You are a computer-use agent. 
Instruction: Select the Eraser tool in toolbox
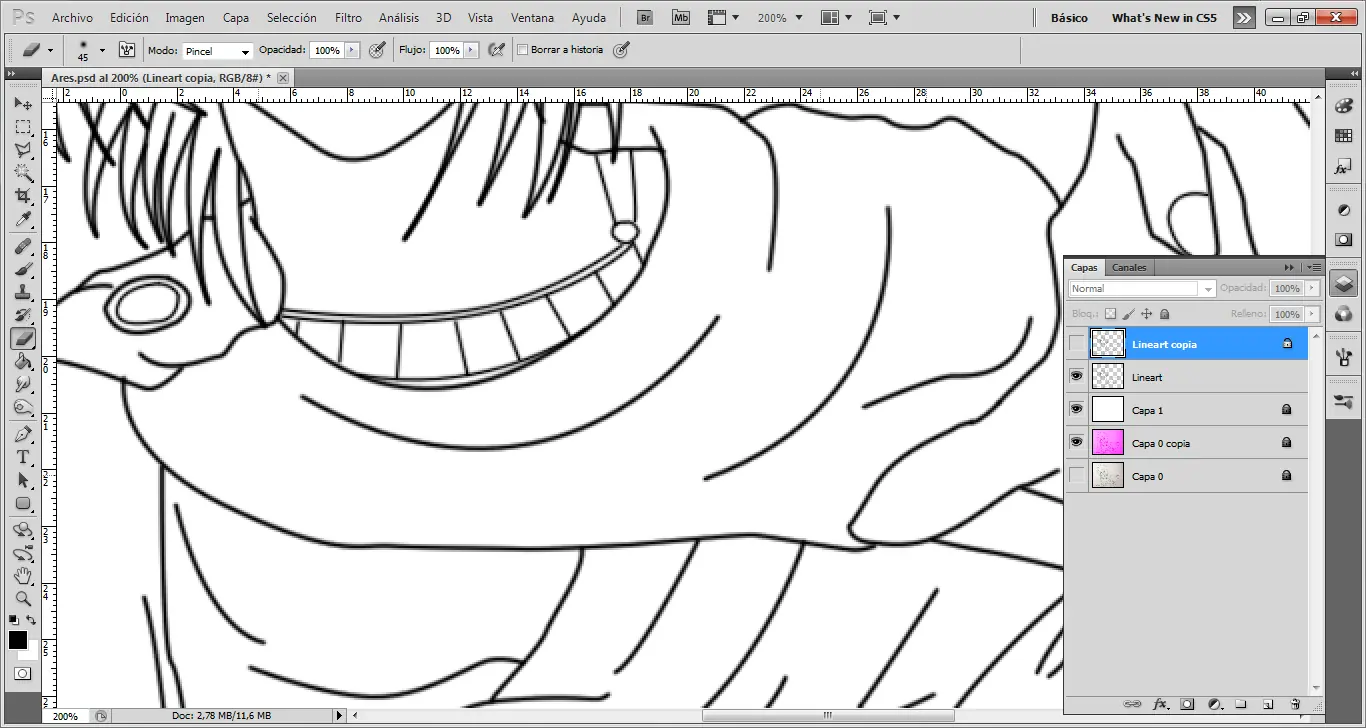click(x=23, y=338)
